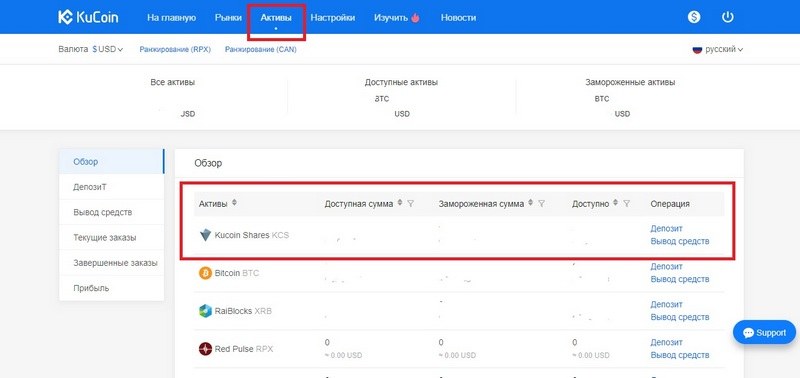Open the dollar currency icon in header

694,17
